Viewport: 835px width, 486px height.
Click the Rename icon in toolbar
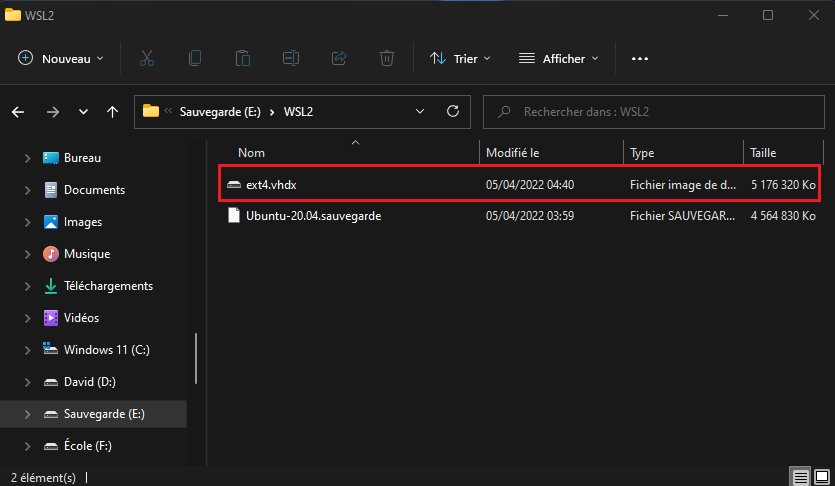291,58
